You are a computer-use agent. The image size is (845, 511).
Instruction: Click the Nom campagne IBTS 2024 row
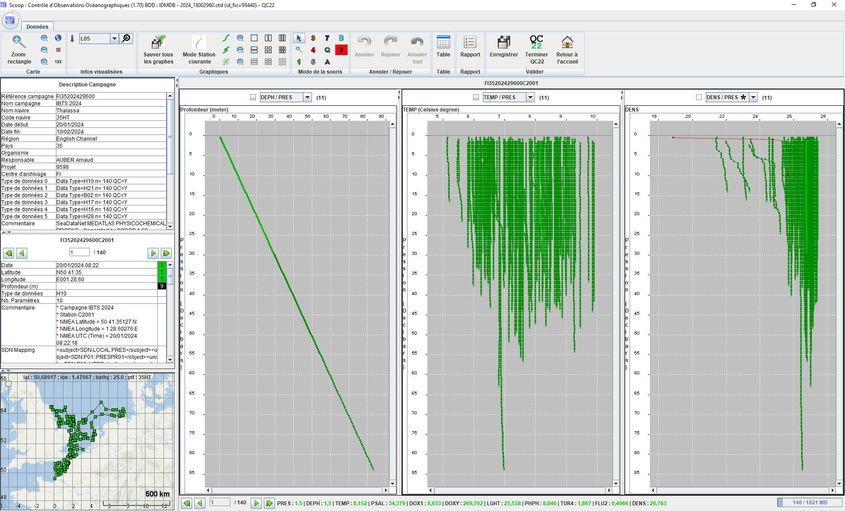(x=84, y=103)
